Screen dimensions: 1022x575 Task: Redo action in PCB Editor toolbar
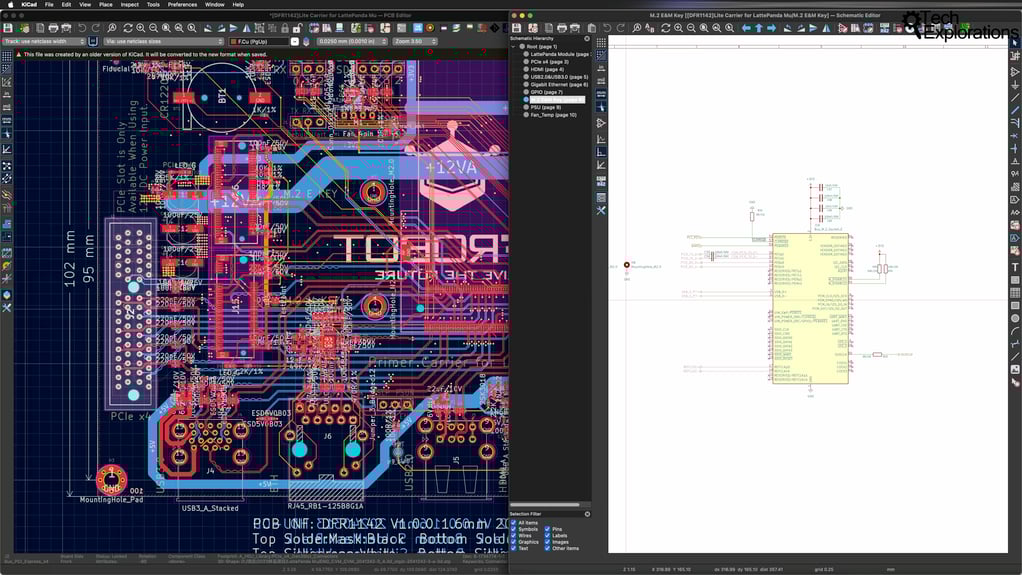(x=95, y=28)
